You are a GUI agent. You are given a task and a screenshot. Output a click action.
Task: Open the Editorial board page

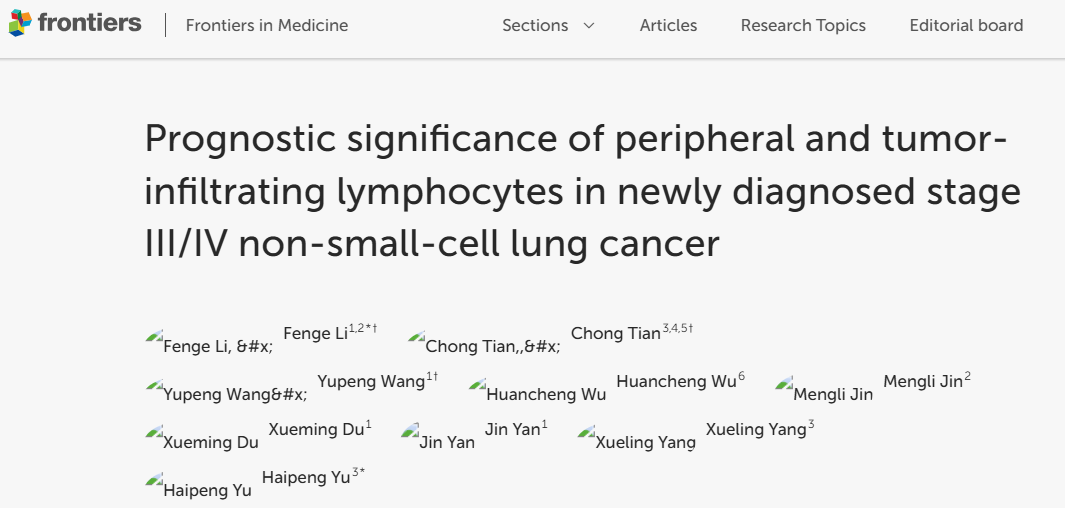[x=966, y=26]
